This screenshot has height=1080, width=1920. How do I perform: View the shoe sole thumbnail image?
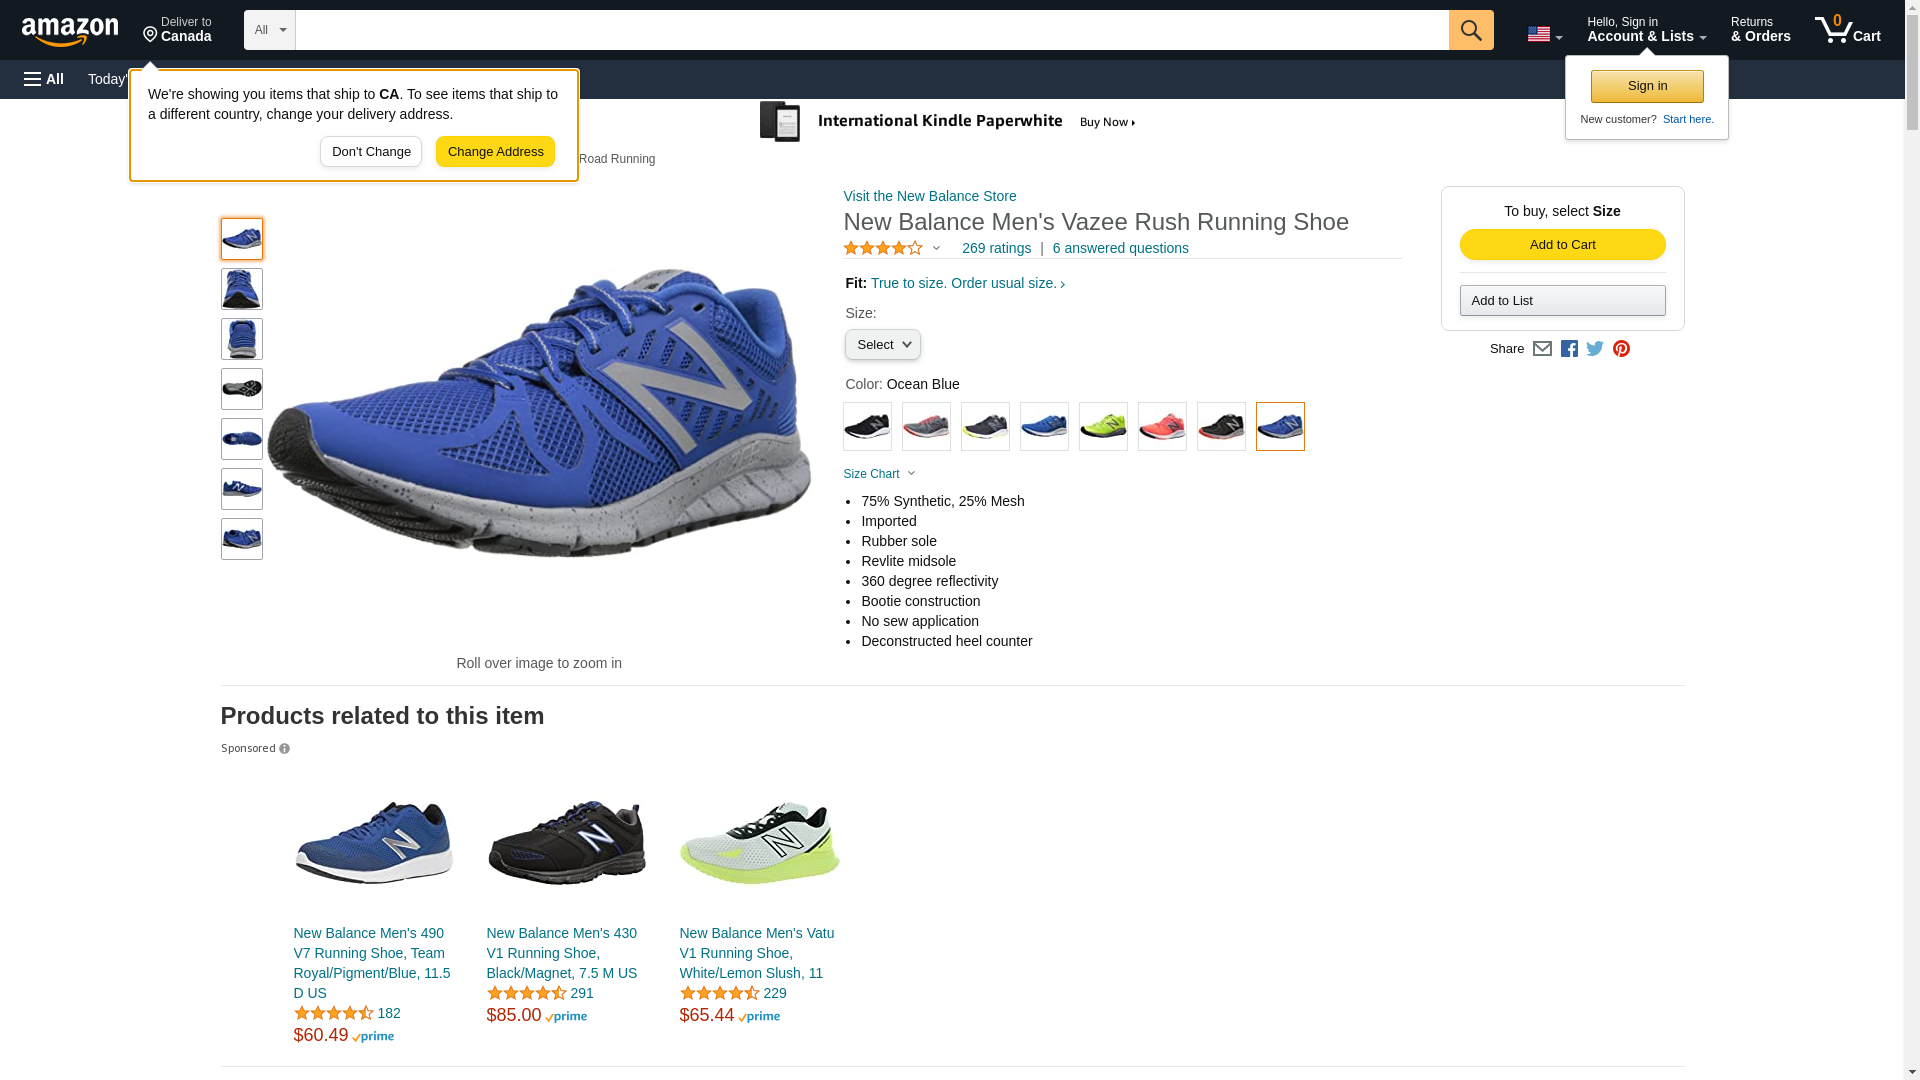pos(242,389)
